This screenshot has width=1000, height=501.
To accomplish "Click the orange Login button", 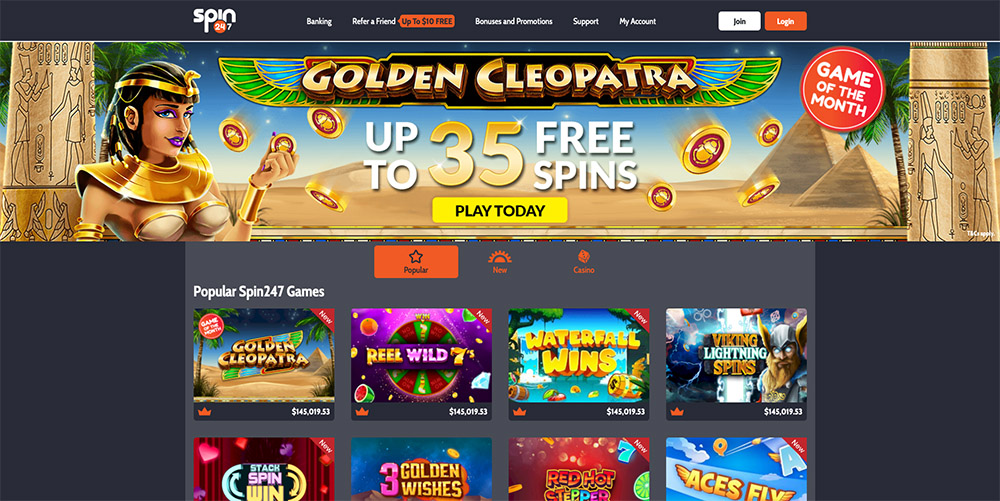I will [x=786, y=21].
